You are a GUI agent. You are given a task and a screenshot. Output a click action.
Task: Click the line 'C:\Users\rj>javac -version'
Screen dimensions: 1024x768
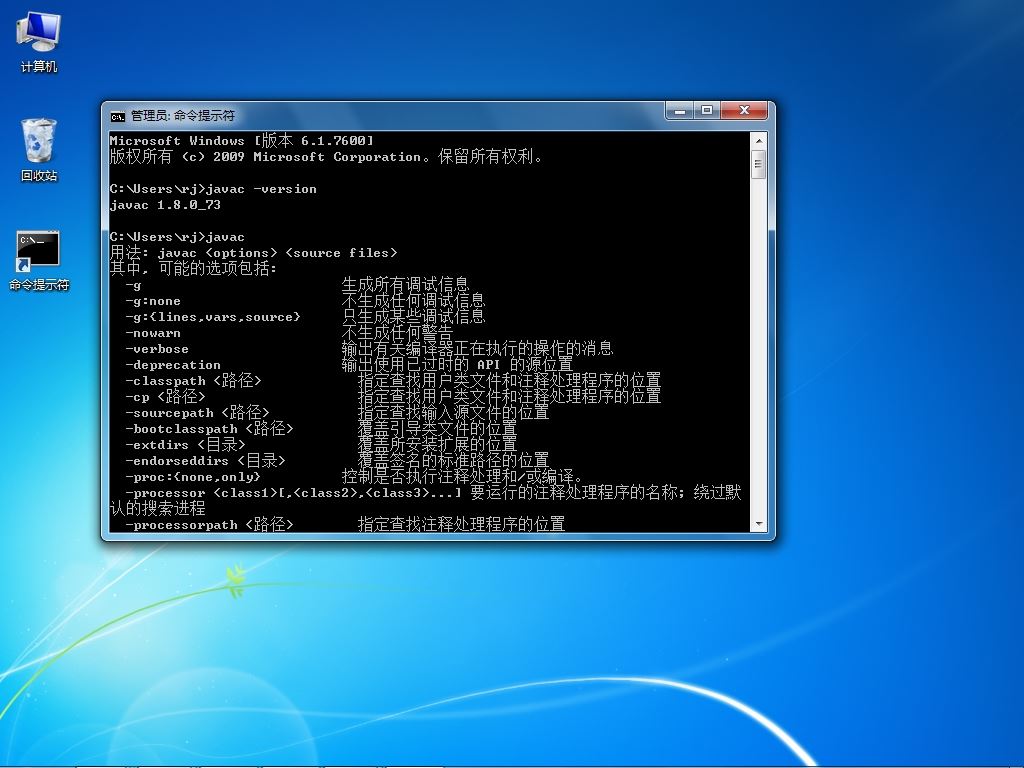tap(213, 189)
